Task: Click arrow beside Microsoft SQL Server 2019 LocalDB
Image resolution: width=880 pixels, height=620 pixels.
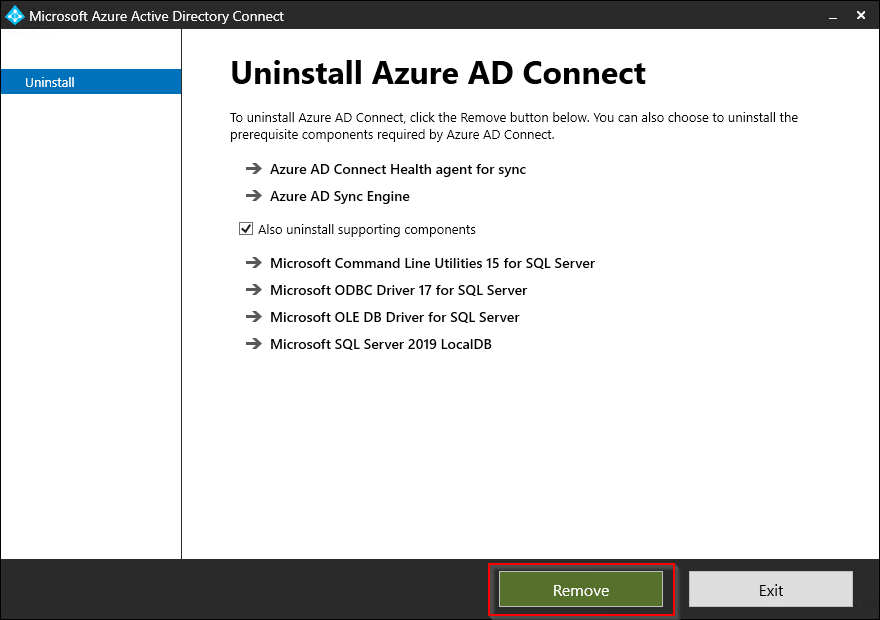Action: pyautogui.click(x=254, y=343)
